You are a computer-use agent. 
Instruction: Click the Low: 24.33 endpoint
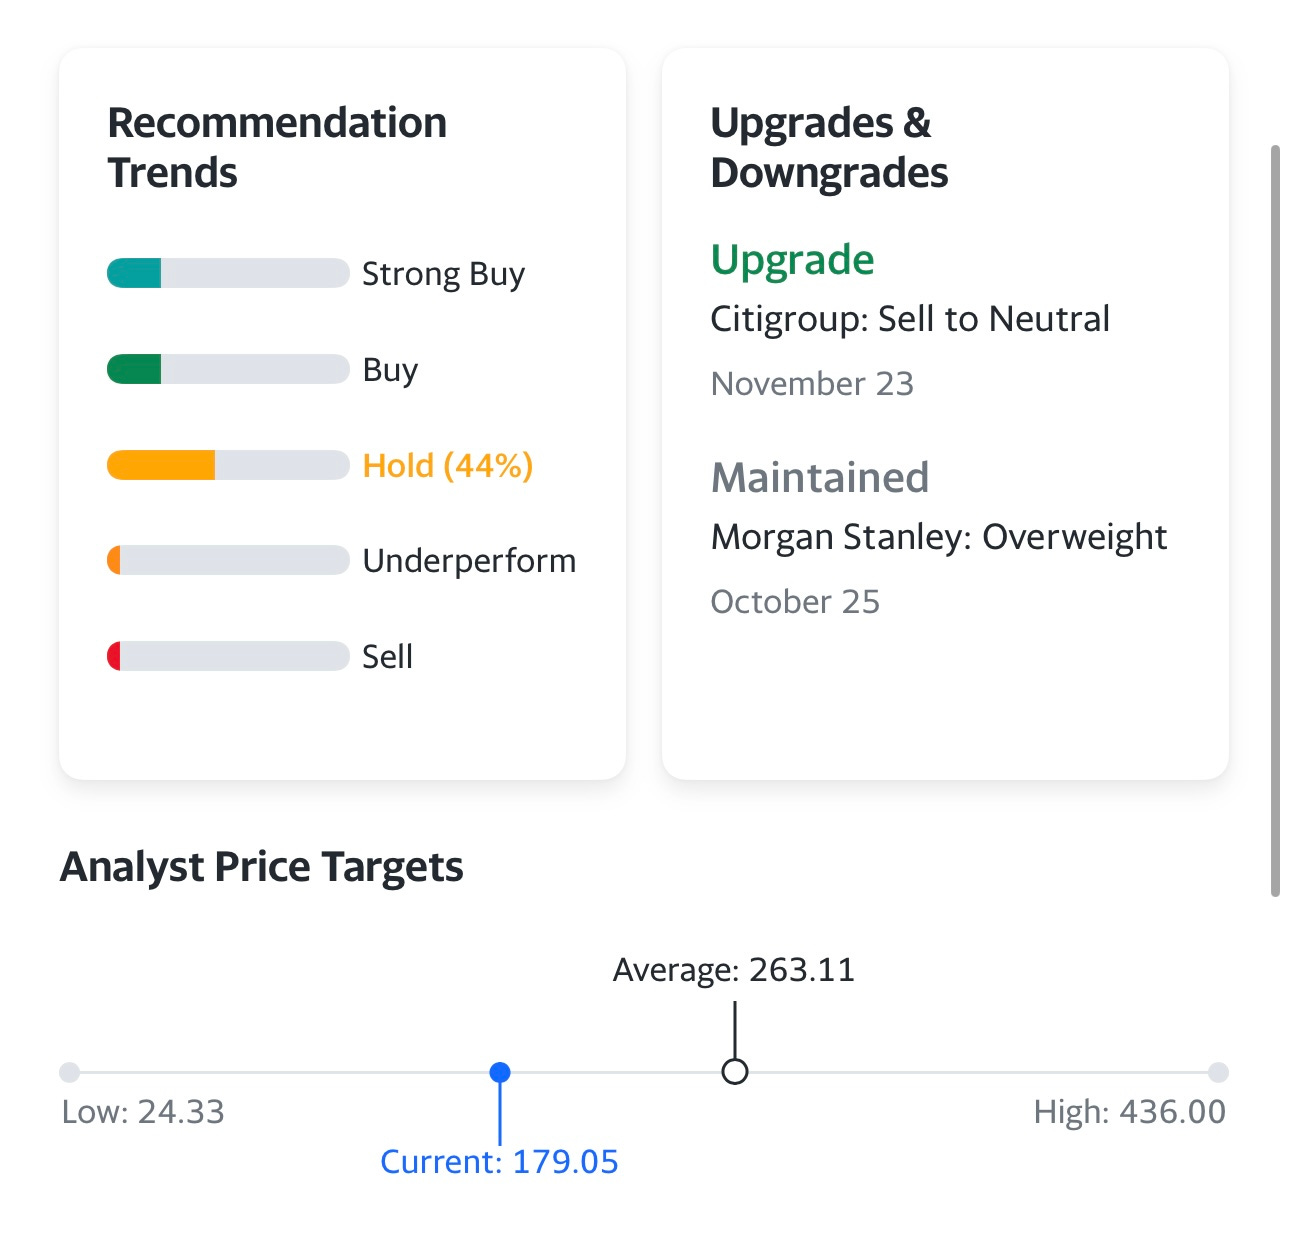(x=68, y=1072)
